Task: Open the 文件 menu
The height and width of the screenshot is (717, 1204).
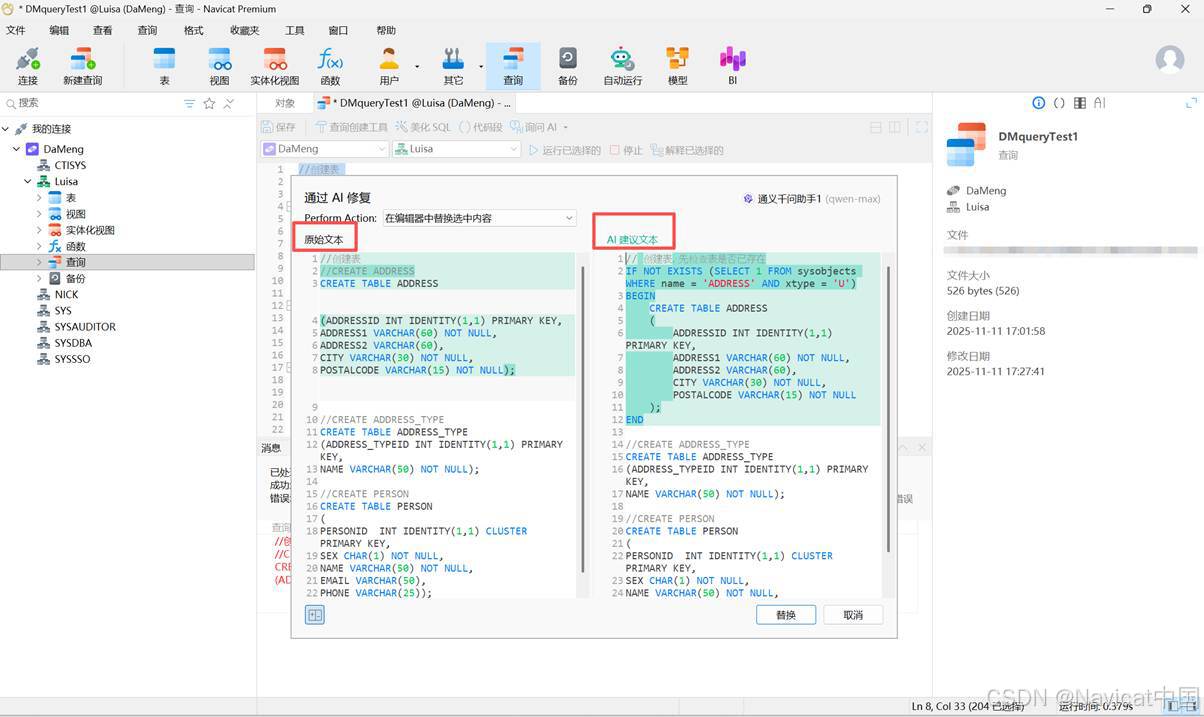Action: point(15,30)
